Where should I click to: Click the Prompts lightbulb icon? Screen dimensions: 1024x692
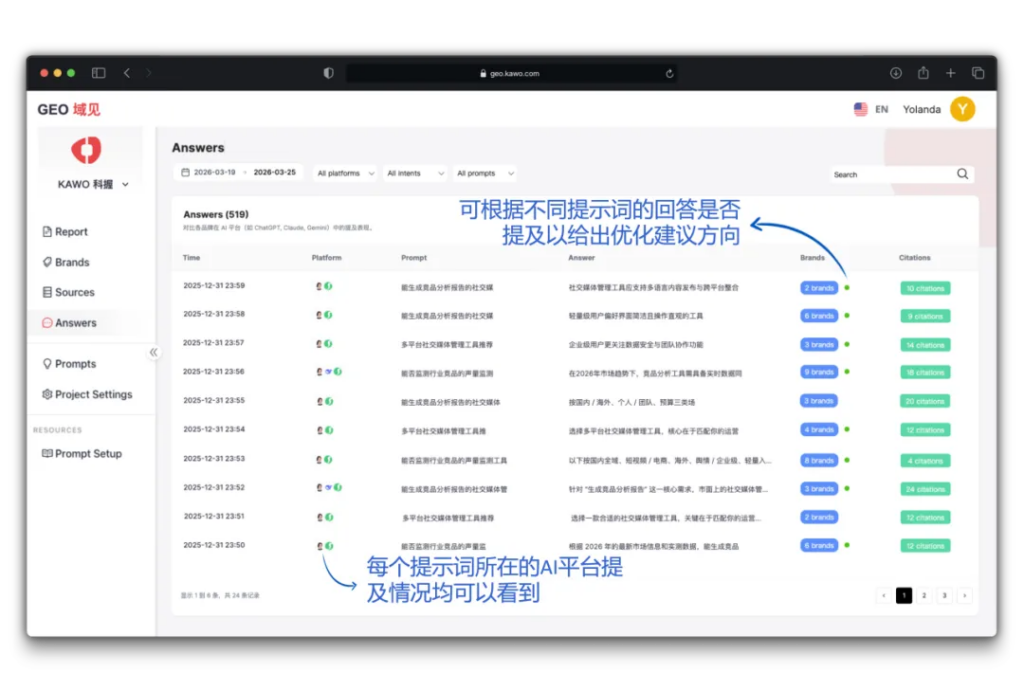pos(48,363)
